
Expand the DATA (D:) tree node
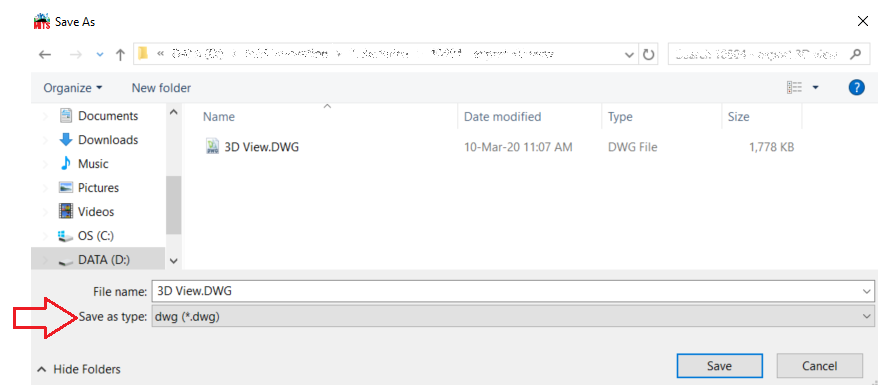tap(45, 260)
